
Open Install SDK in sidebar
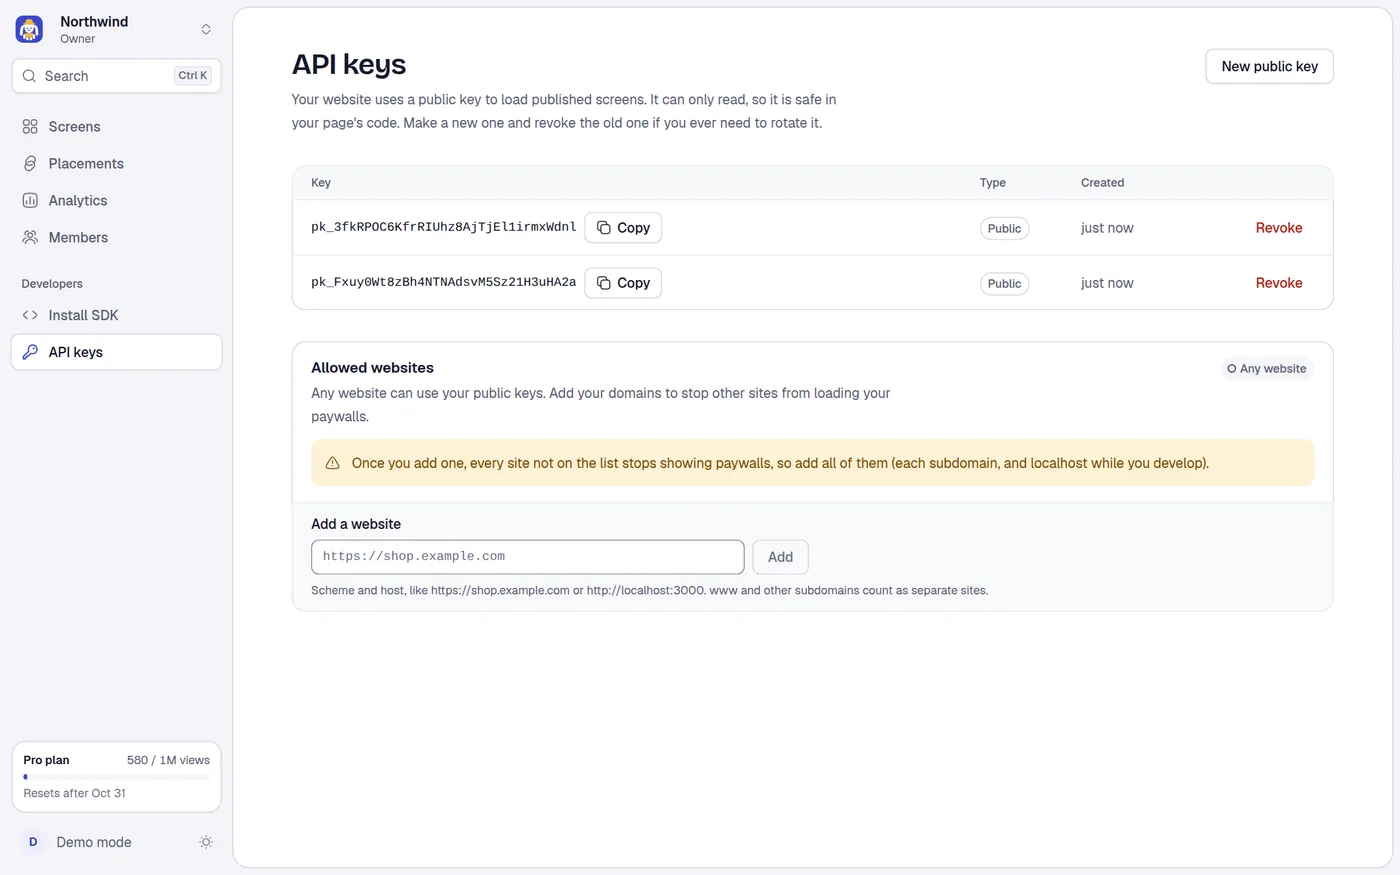pyautogui.click(x=116, y=315)
